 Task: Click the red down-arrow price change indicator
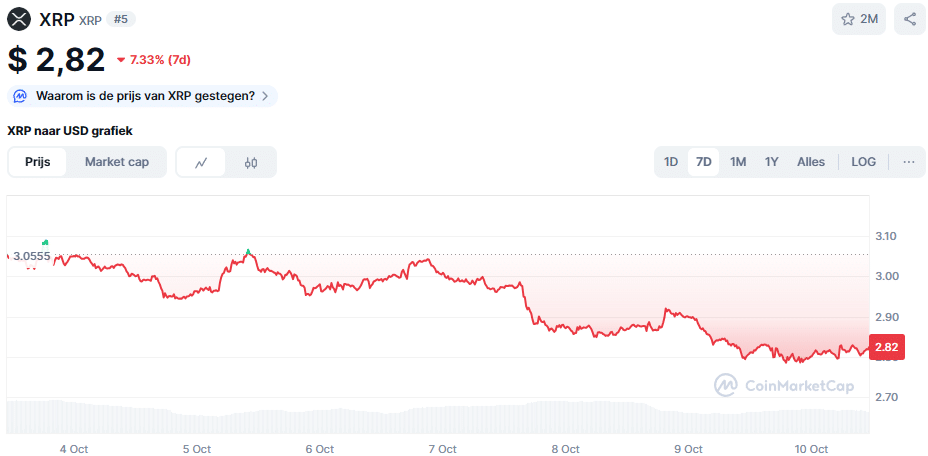point(121,60)
